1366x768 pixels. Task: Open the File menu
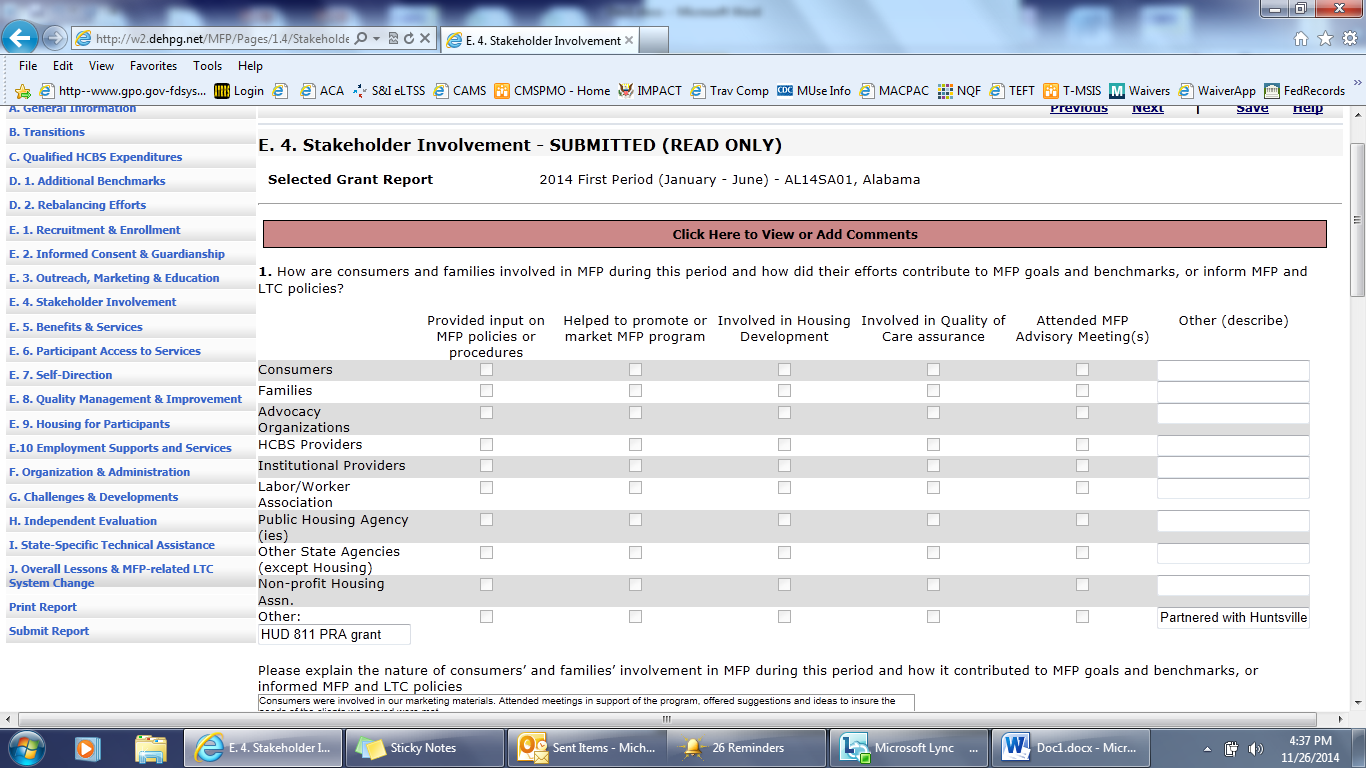(x=28, y=66)
